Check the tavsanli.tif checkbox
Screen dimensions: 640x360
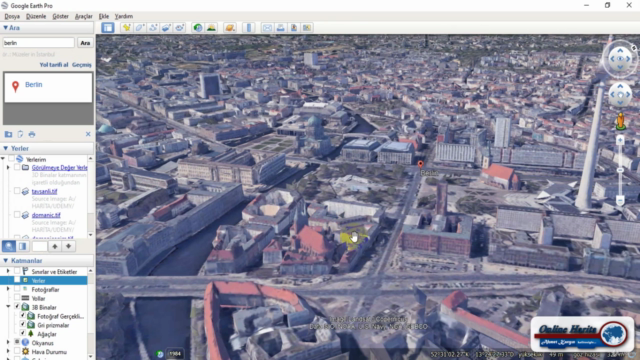coord(17,191)
